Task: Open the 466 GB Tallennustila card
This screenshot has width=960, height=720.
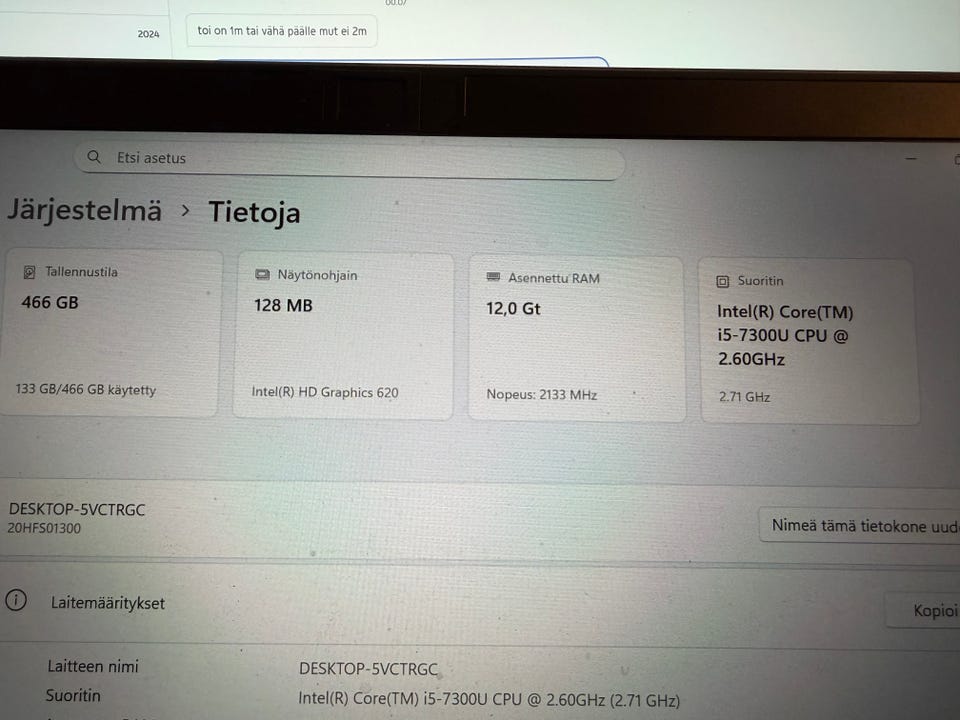Action: [110, 333]
